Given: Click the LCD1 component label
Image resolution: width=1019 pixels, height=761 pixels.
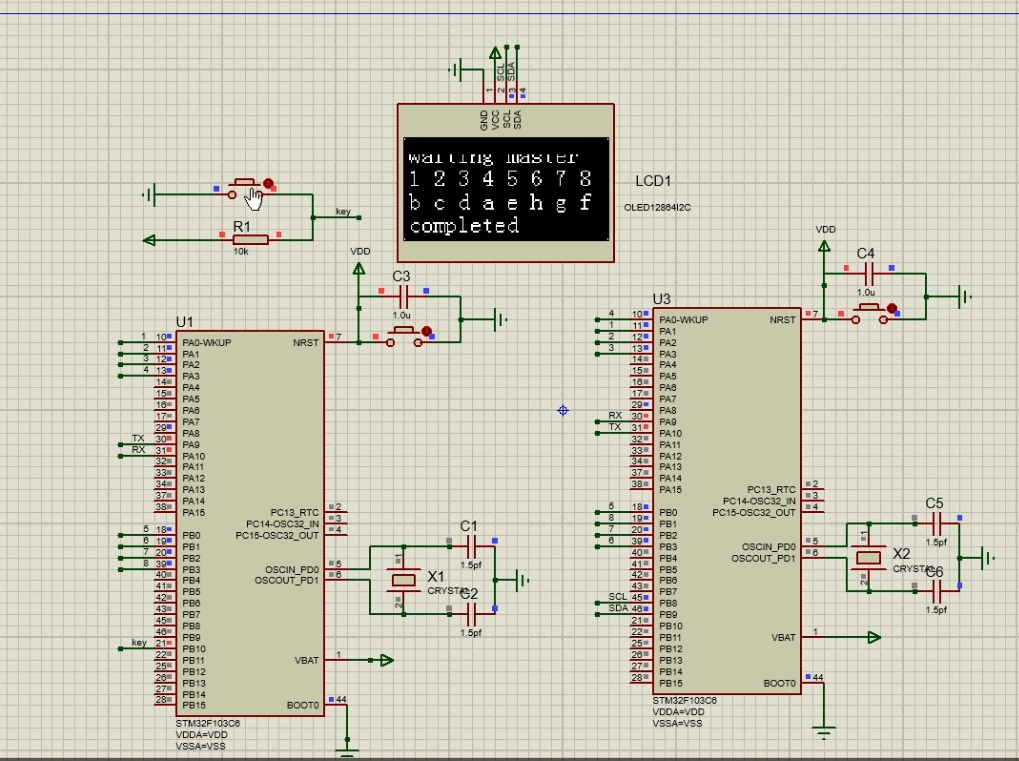Looking at the screenshot, I should pos(653,181).
